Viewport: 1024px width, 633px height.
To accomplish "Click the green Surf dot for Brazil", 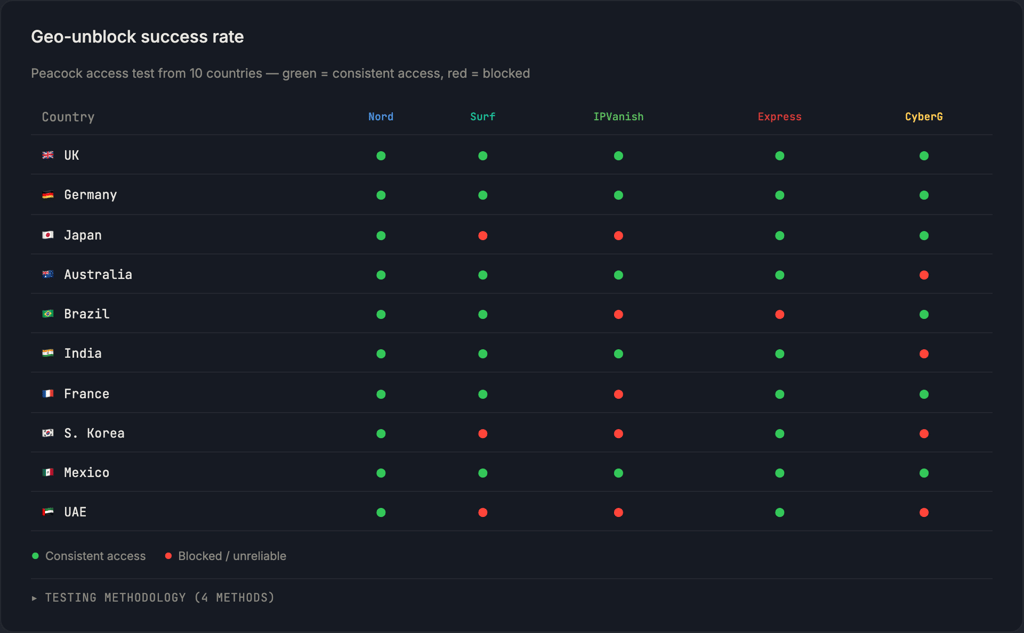I will [x=483, y=314].
